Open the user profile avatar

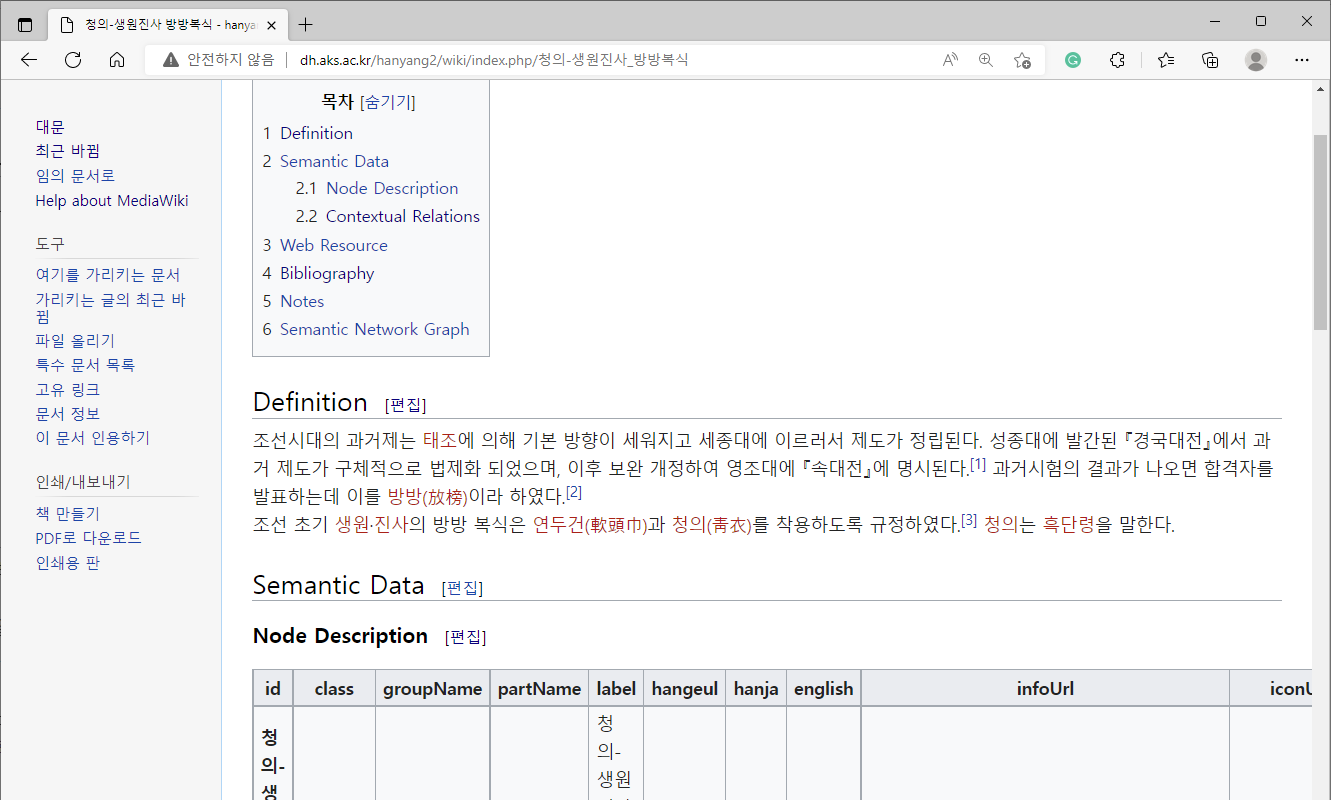pos(1256,60)
